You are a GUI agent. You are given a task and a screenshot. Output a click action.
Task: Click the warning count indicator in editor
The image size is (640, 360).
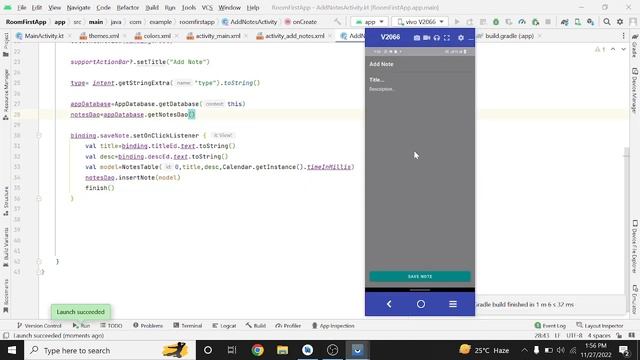pyautogui.click(x=600, y=49)
